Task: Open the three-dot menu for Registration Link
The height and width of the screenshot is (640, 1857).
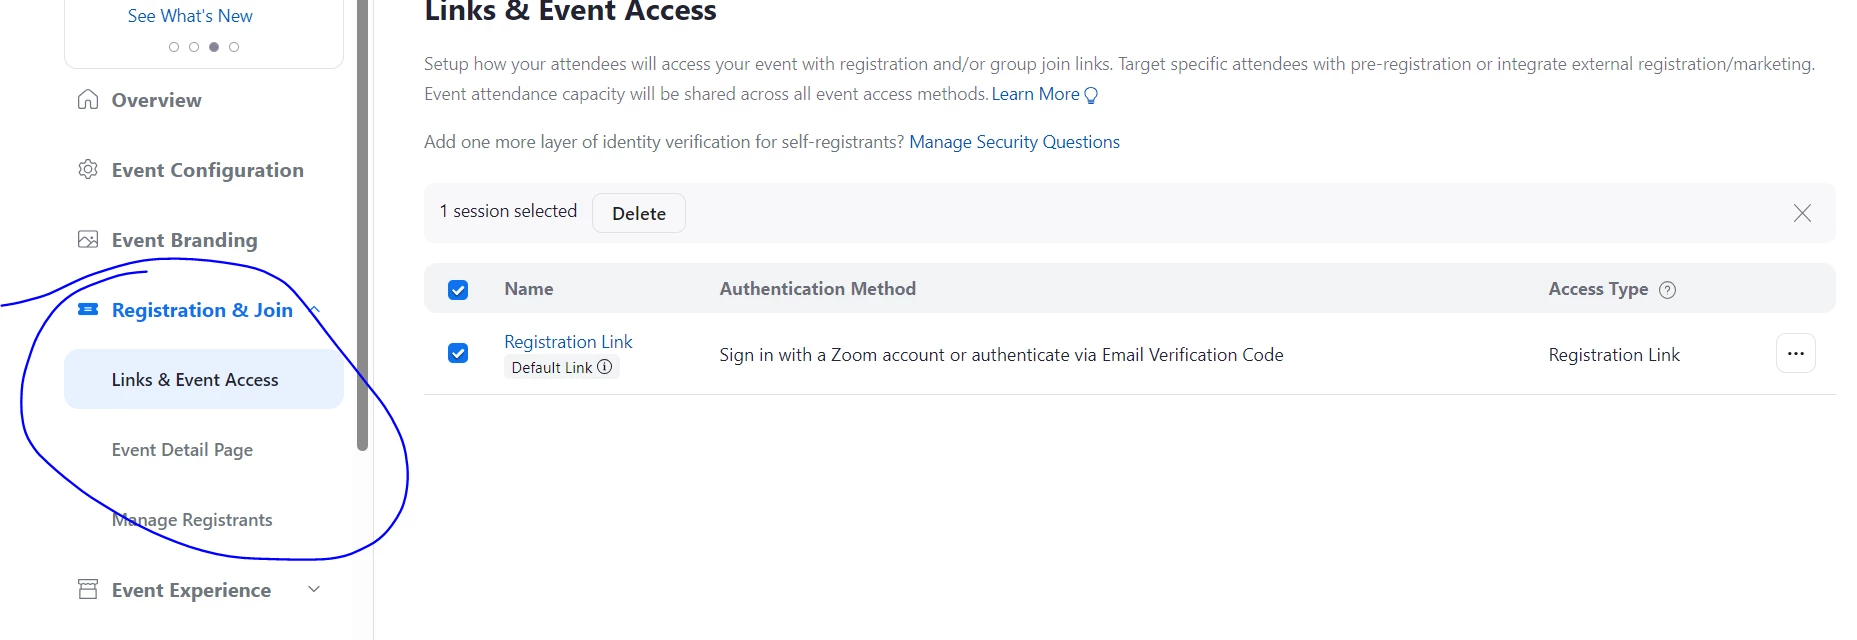Action: [x=1795, y=354]
